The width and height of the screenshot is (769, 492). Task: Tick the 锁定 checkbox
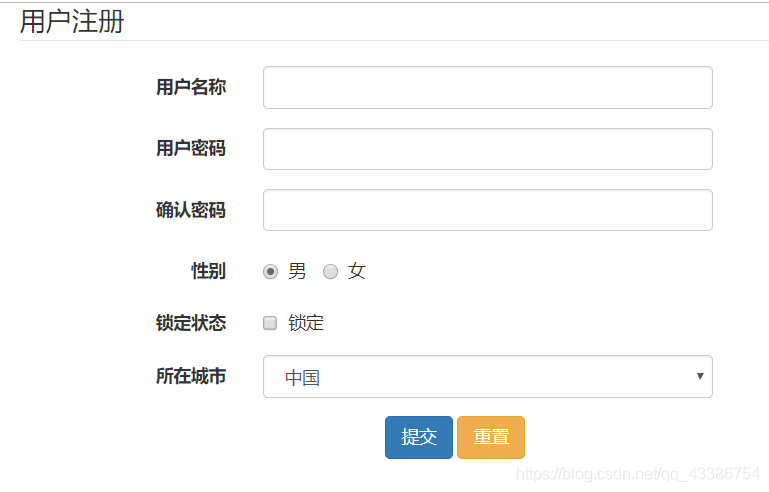(x=270, y=323)
